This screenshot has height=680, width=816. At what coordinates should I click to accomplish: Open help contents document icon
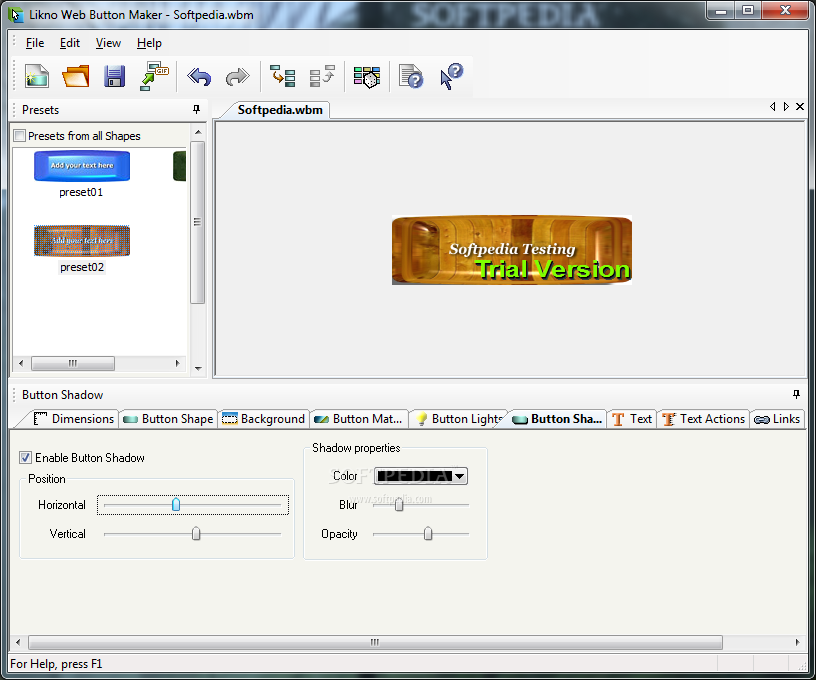411,76
